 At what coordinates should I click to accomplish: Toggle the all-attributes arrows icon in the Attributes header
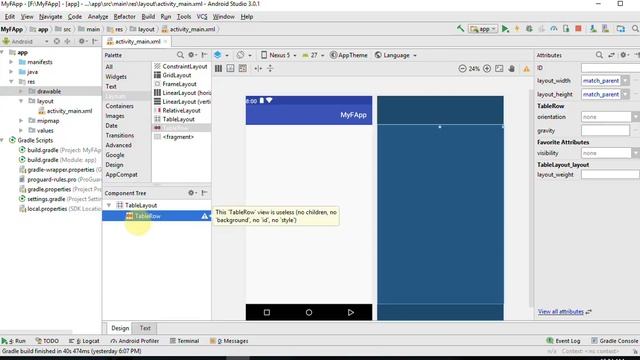[611, 55]
